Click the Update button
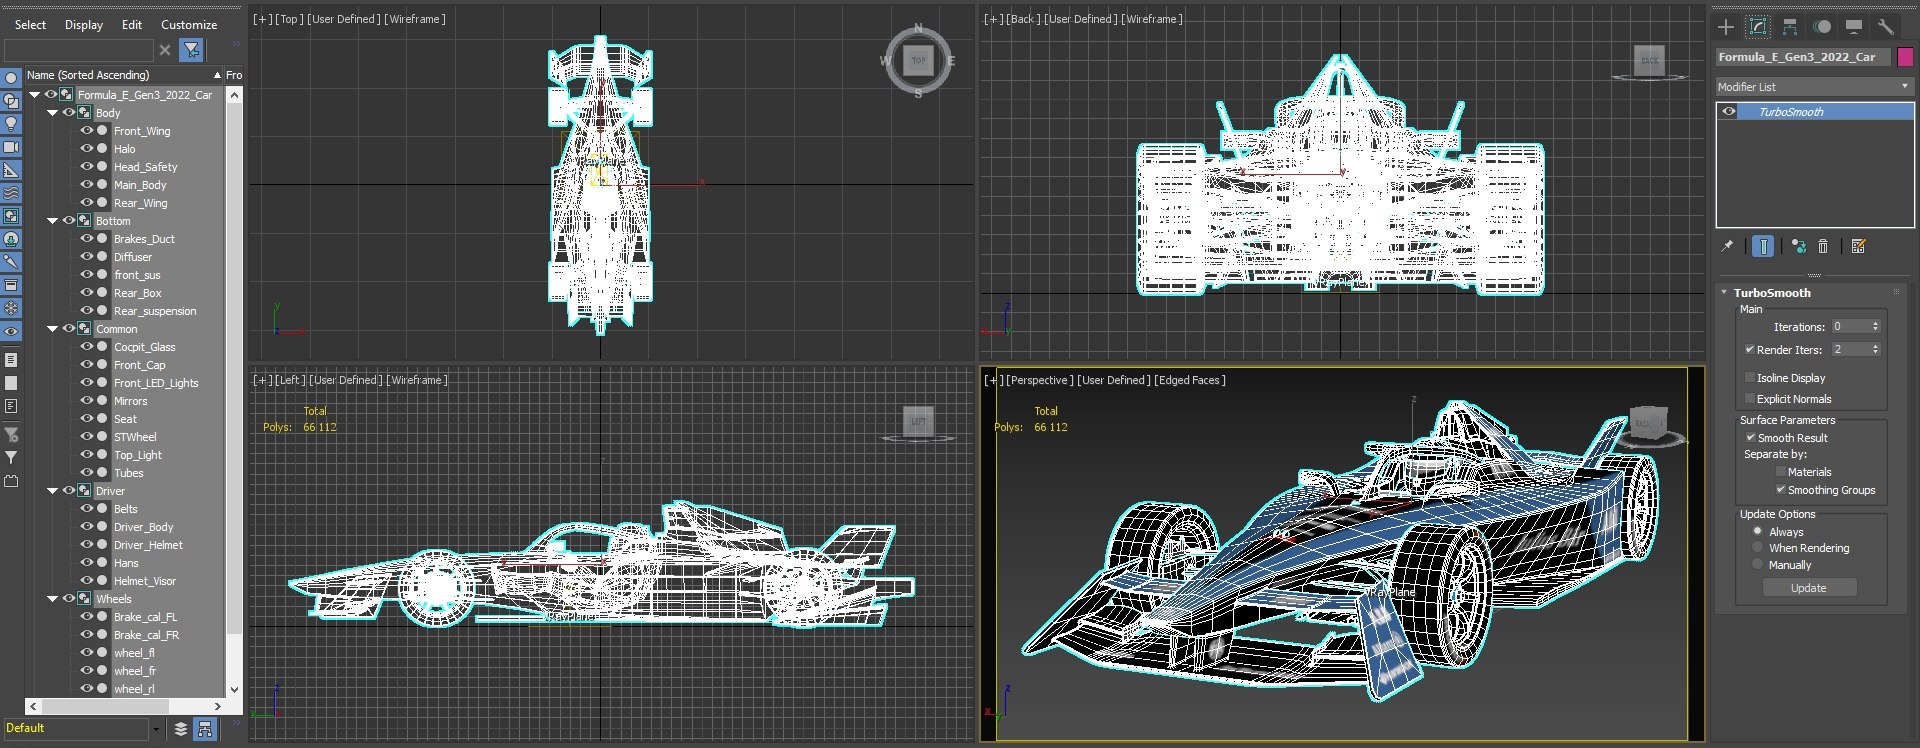 click(x=1808, y=588)
